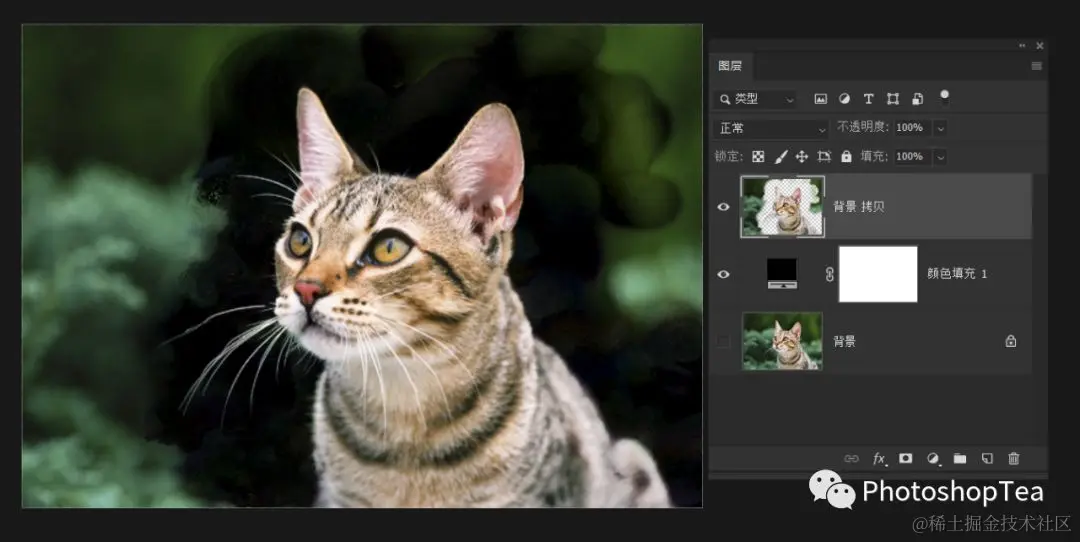Screen dimensions: 1080x542
Task: Add a layer mask
Action: pyautogui.click(x=906, y=459)
